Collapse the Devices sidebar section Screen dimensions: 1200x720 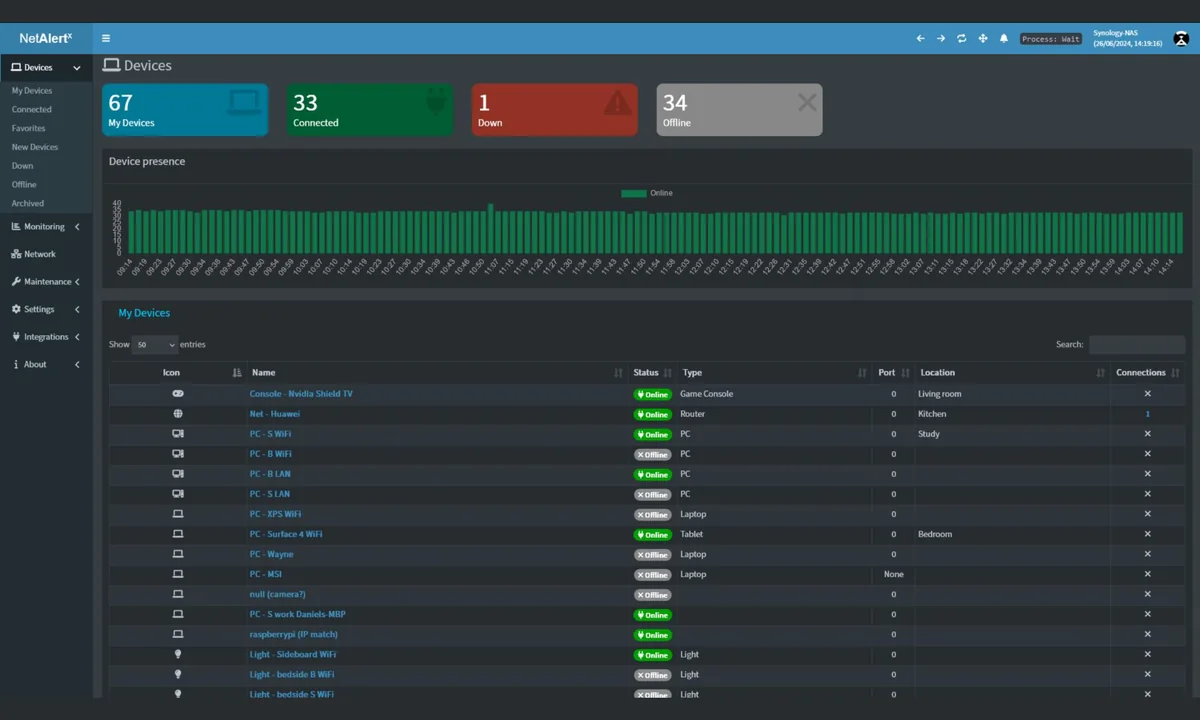[46, 68]
